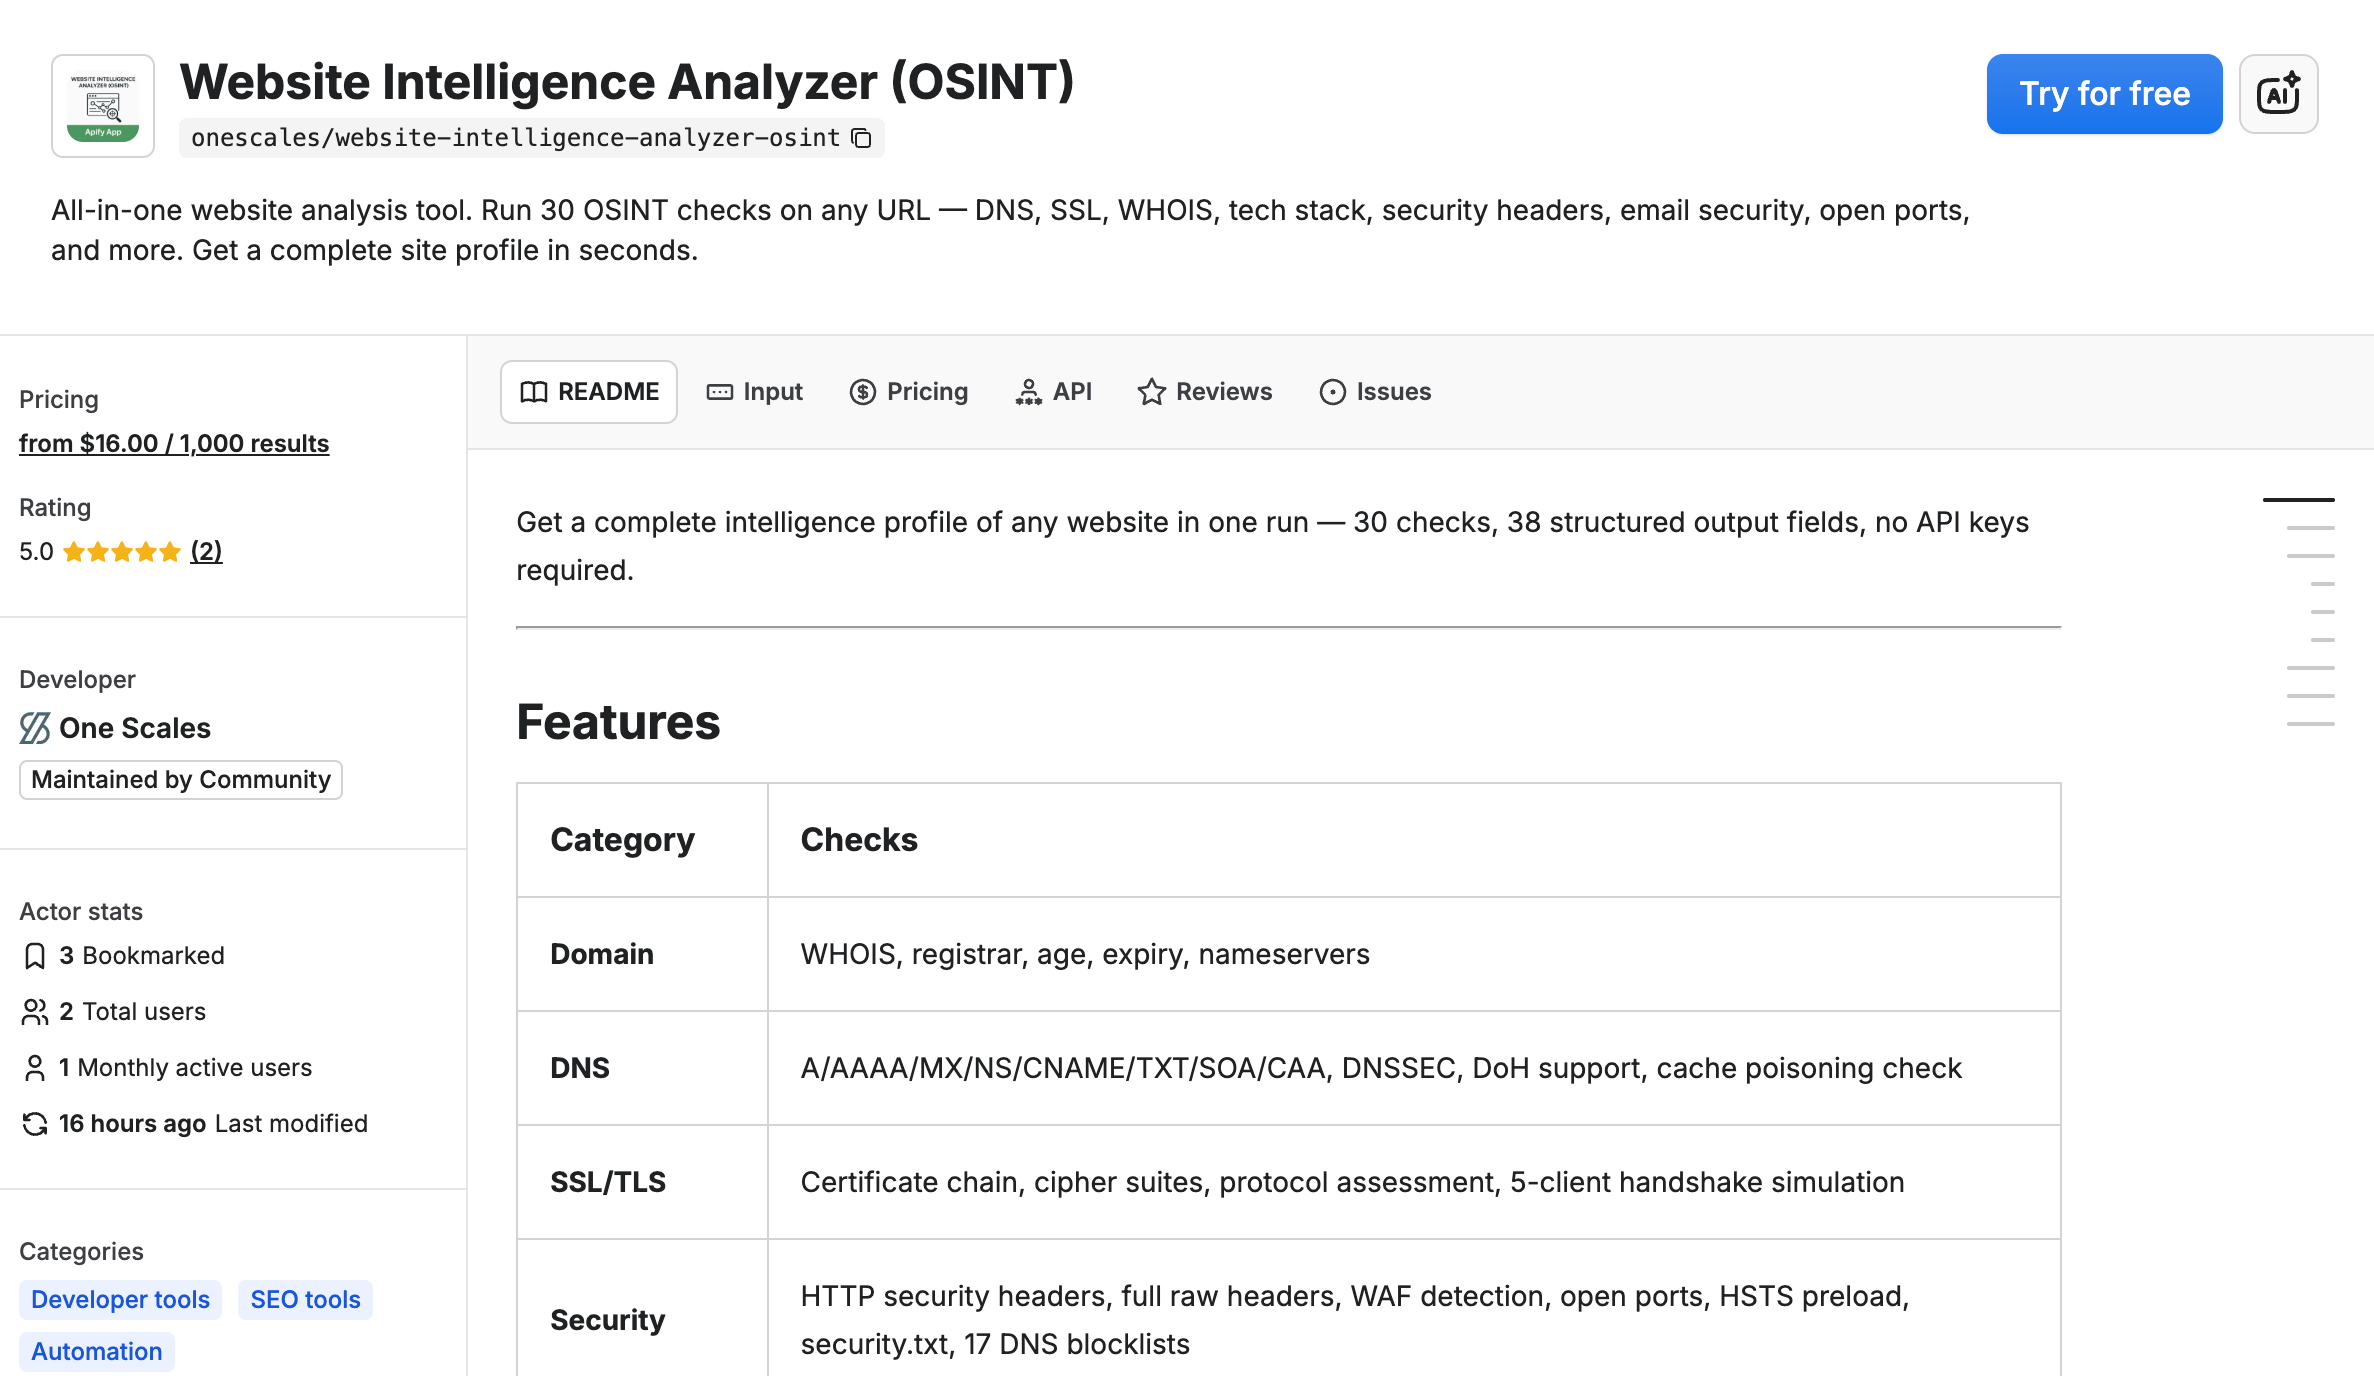Screen dimensions: 2374x1376
Task: Click the bookmark icon in Actor stats
Action: (x=35, y=955)
